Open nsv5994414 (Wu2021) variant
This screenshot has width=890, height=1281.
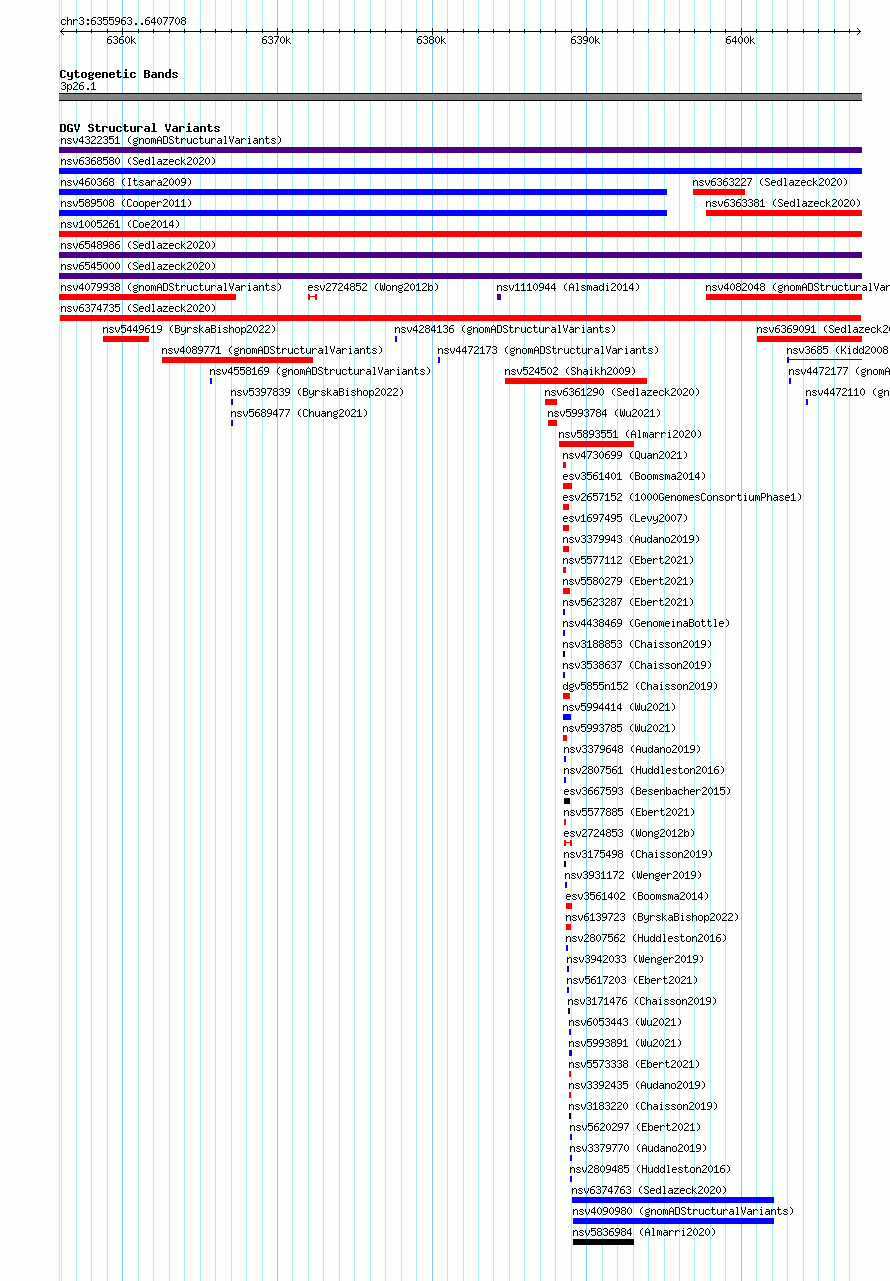coord(620,707)
